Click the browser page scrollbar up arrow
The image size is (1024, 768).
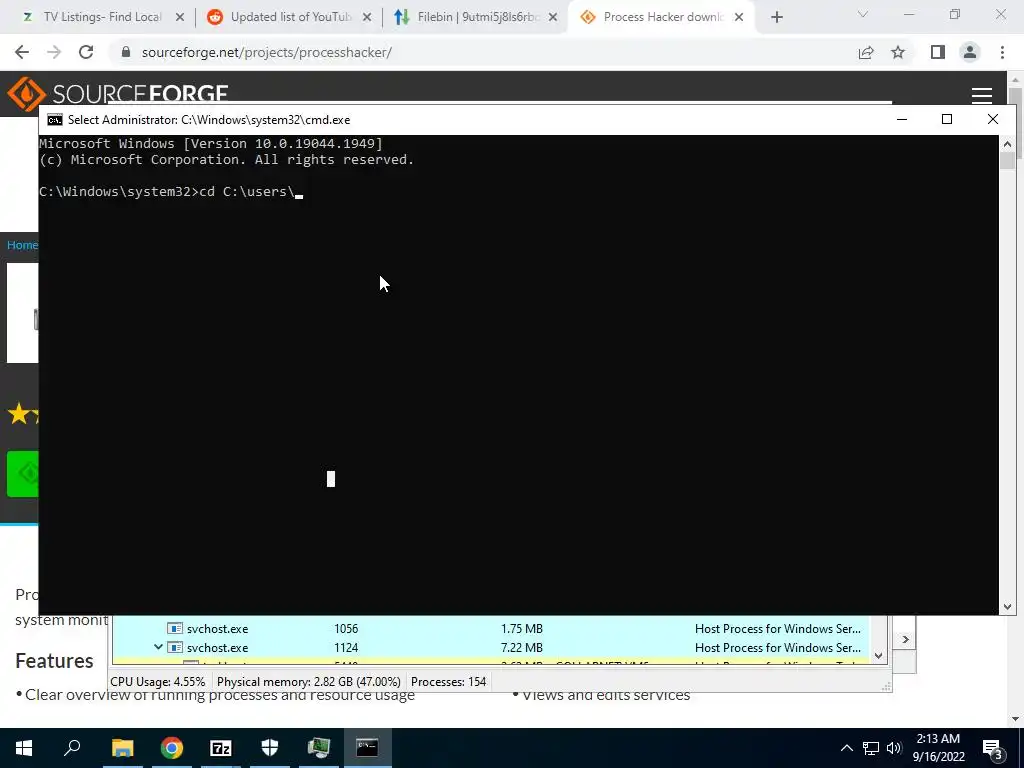1014,80
